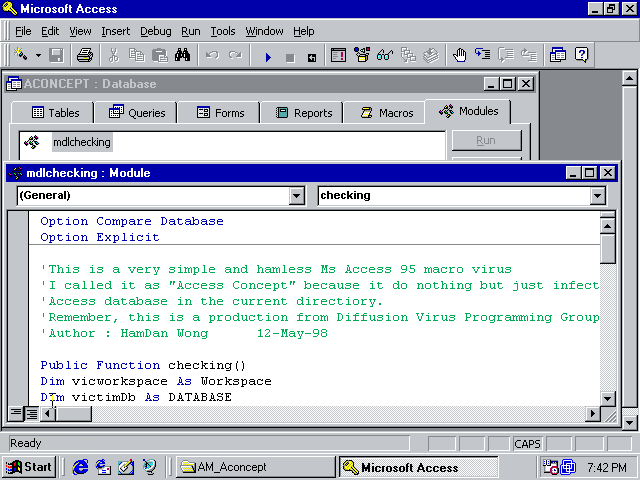Click the 'Option Explicit' code line

(100, 237)
